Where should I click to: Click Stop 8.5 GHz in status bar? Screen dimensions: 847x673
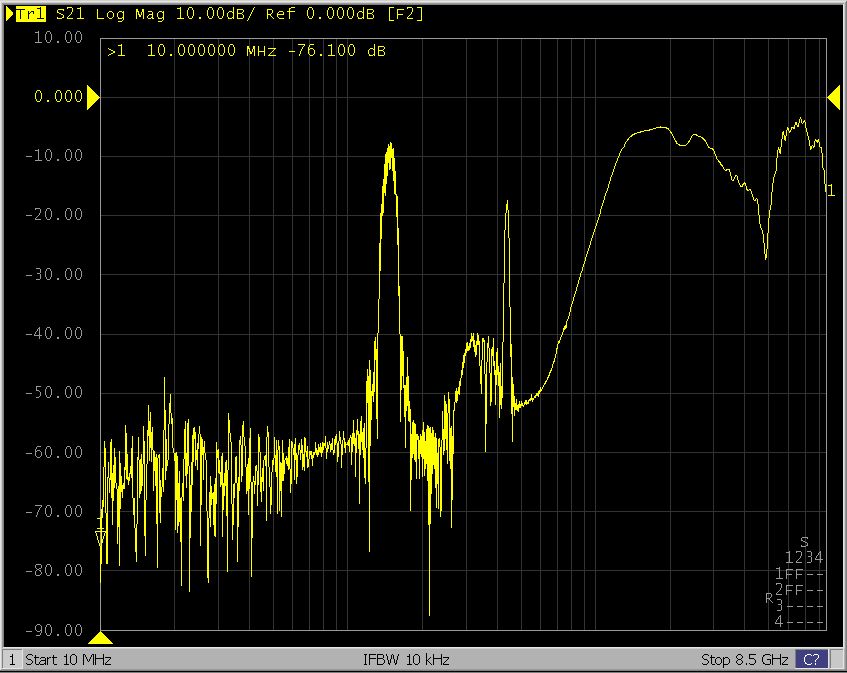tap(746, 660)
